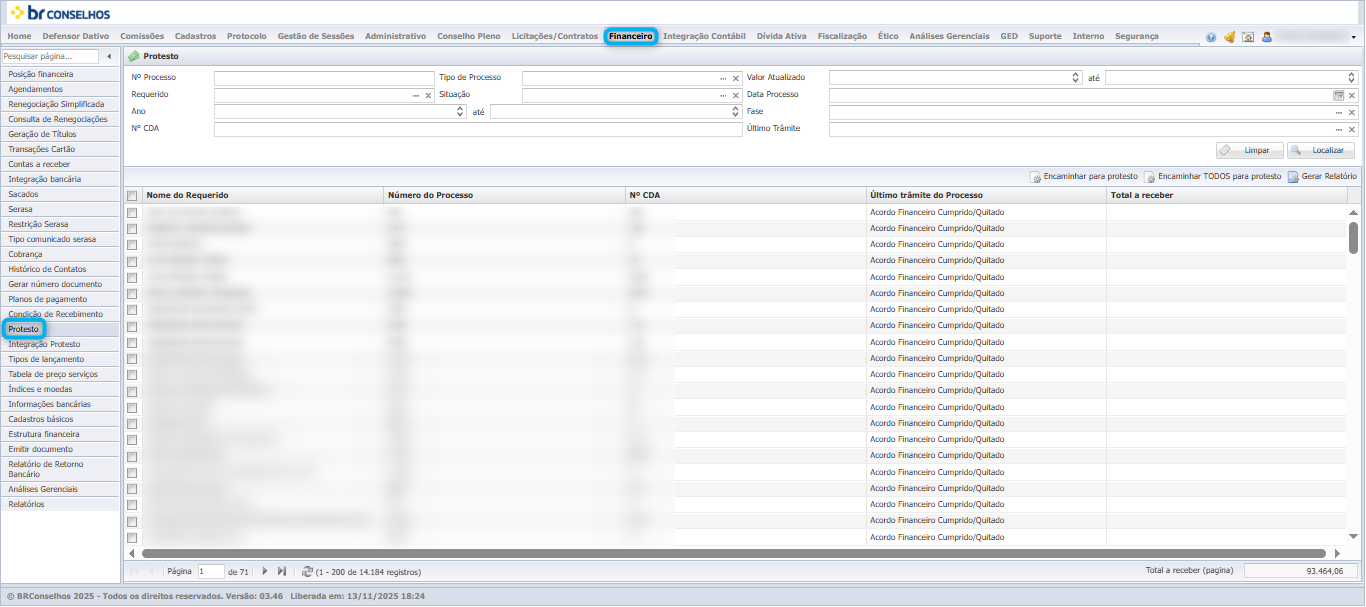
Task: Open the Tipo de Processo lookup ellipsis
Action: tap(723, 78)
